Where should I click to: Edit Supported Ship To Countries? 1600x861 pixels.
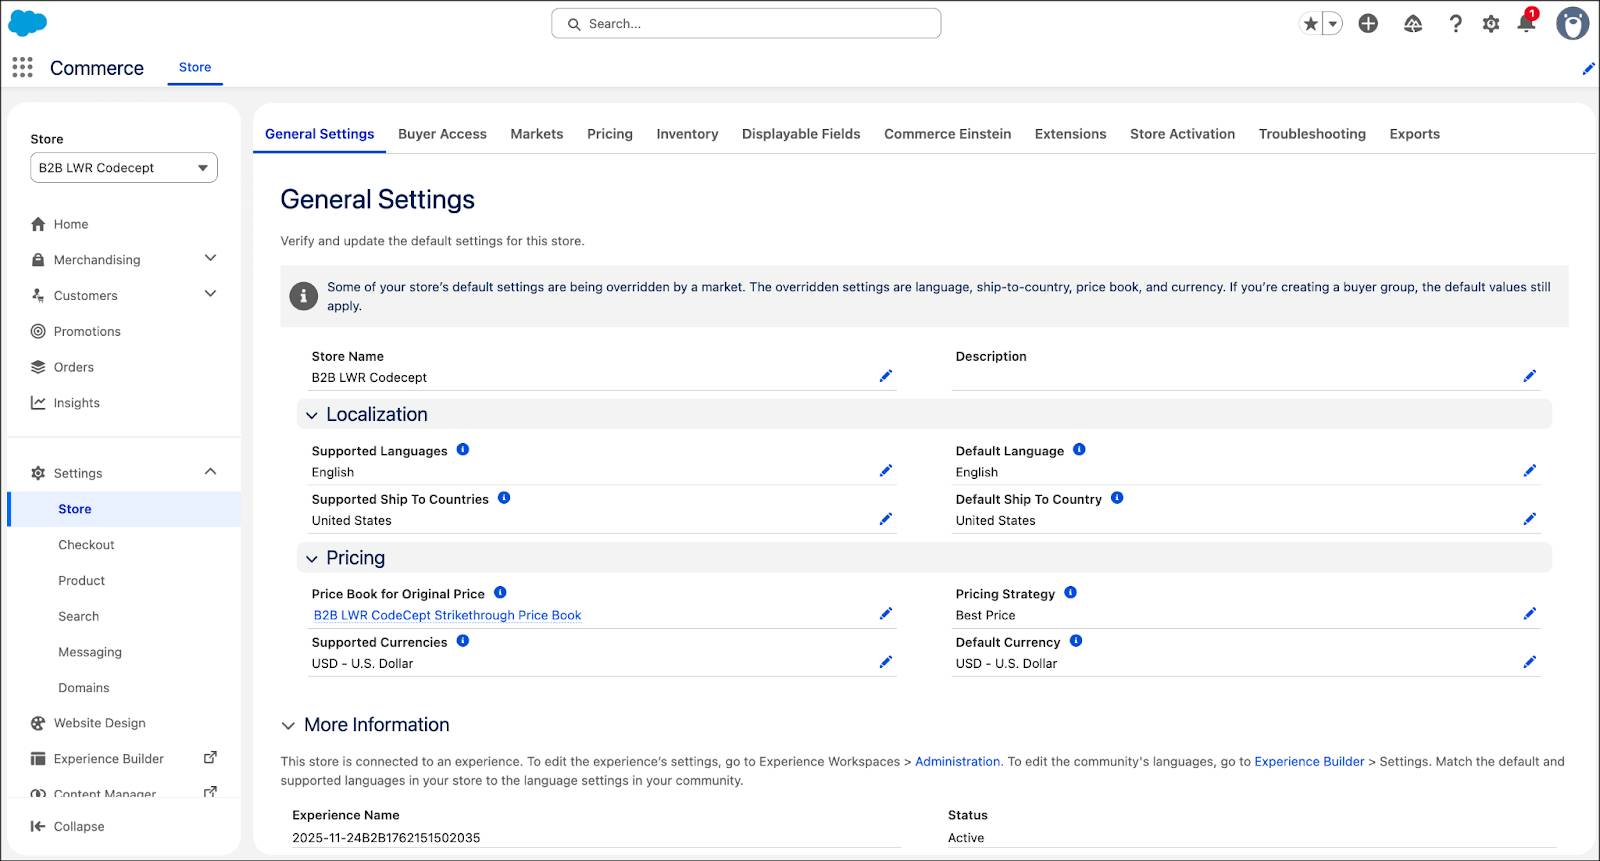pos(885,519)
